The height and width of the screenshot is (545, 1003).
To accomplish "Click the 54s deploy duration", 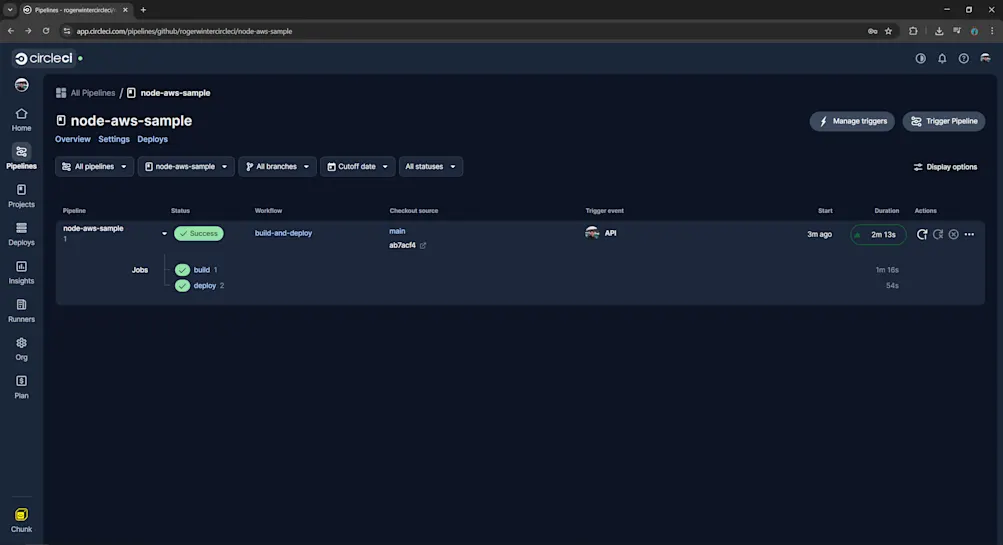I will (x=892, y=285).
